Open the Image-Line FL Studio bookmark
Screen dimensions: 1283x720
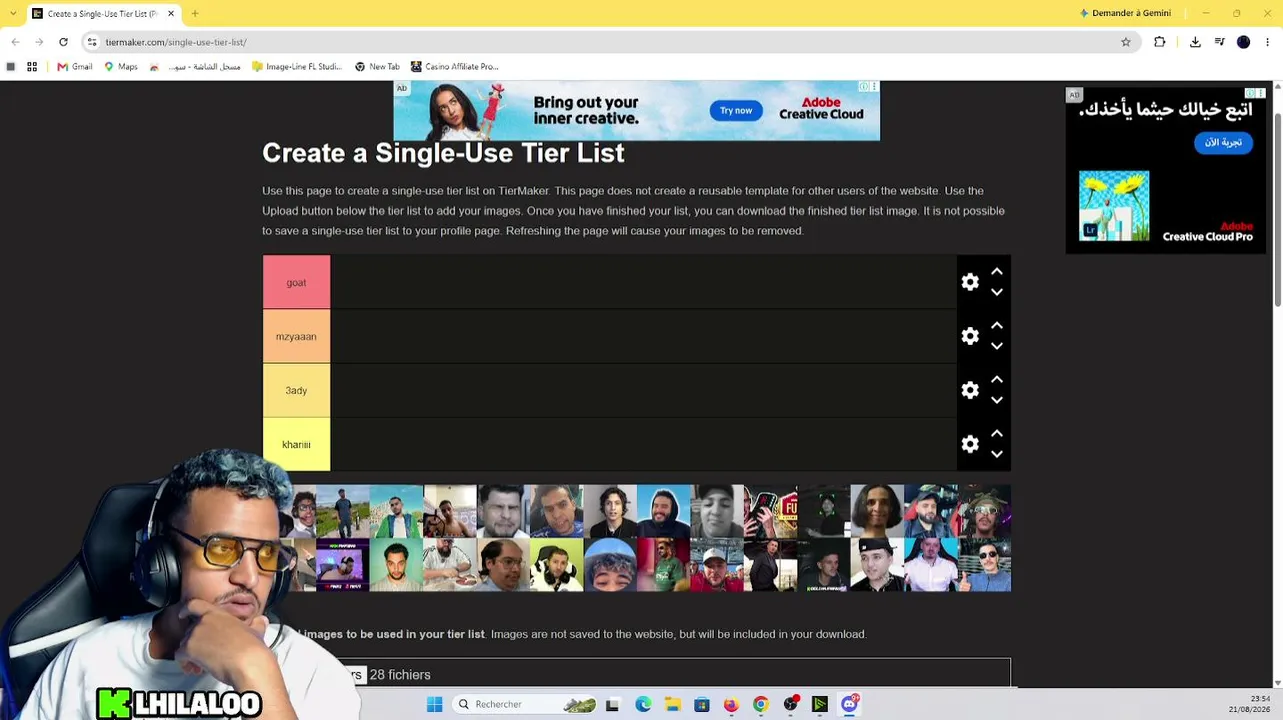point(297,67)
